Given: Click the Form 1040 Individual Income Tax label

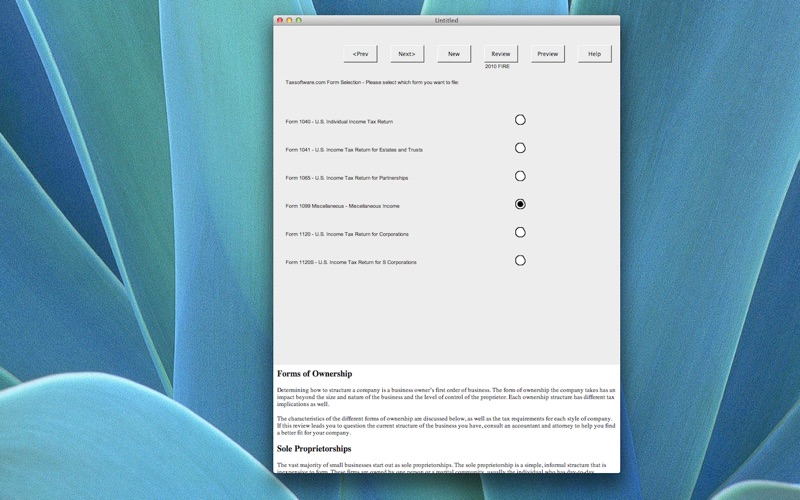Looking at the screenshot, I should point(339,122).
